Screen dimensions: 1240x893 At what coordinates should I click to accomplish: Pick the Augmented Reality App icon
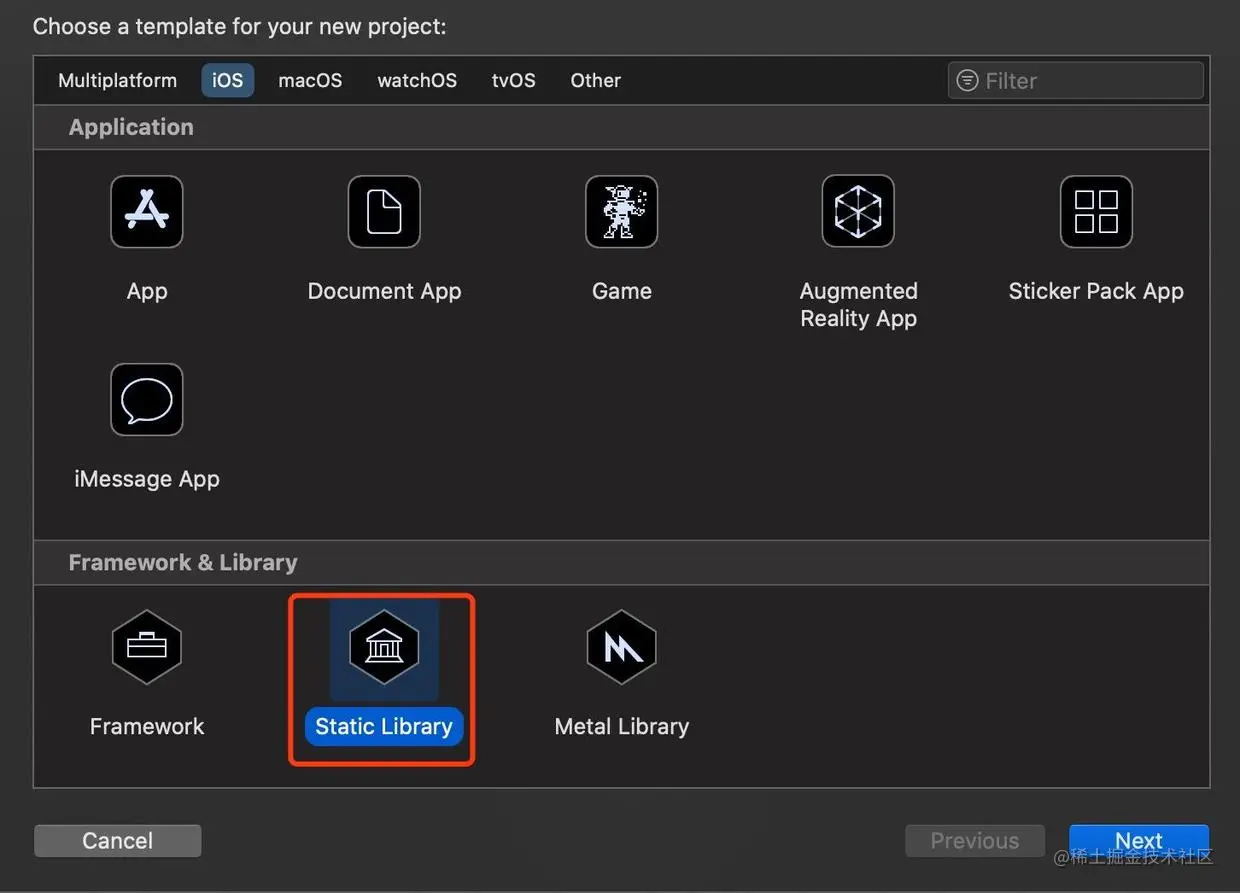click(858, 211)
